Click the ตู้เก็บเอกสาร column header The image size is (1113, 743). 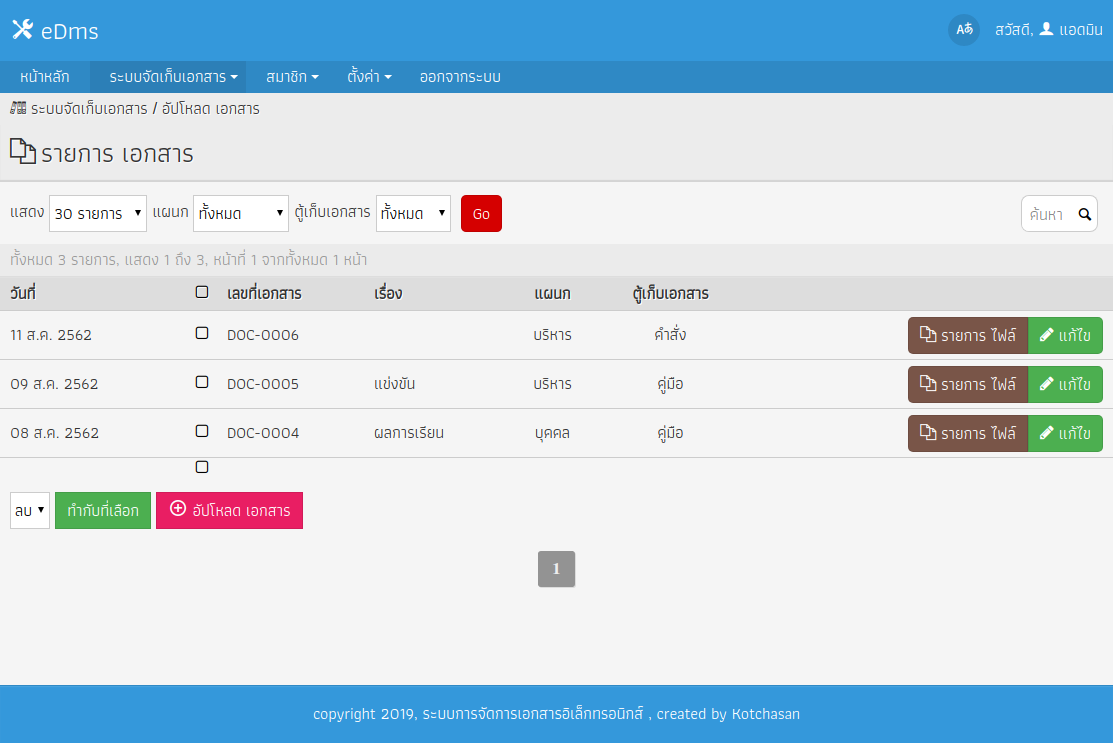click(670, 293)
